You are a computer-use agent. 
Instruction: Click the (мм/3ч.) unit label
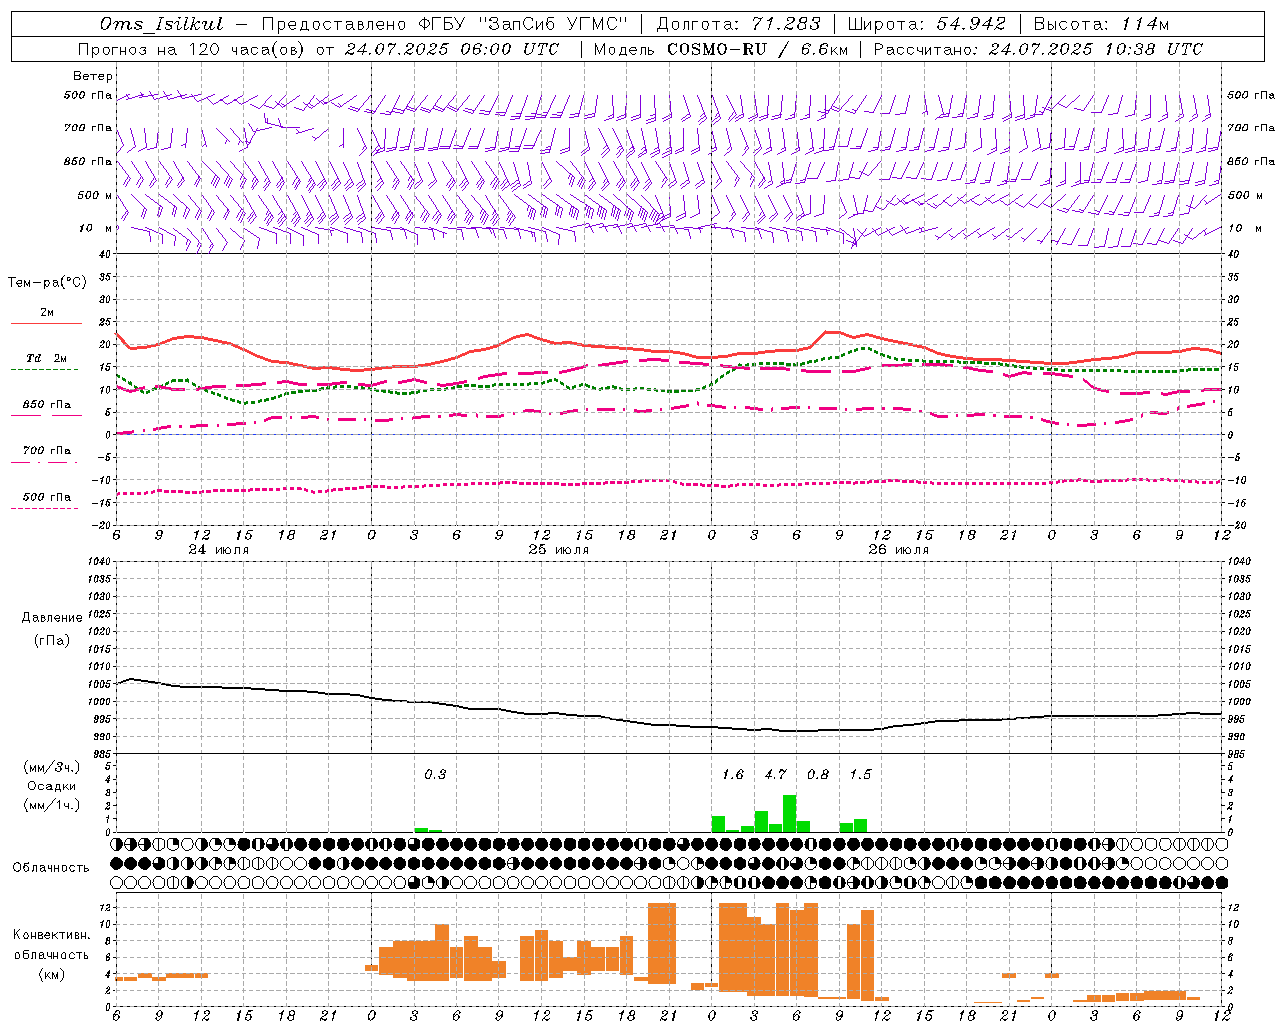51,767
